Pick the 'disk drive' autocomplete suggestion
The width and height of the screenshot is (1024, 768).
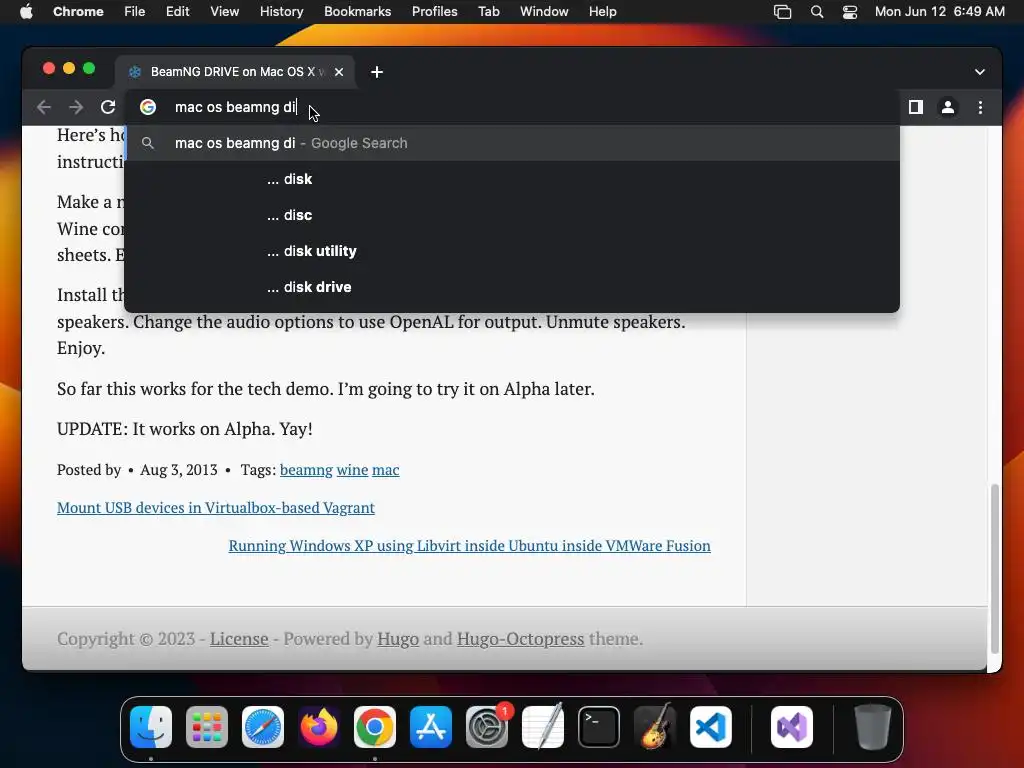pos(512,287)
